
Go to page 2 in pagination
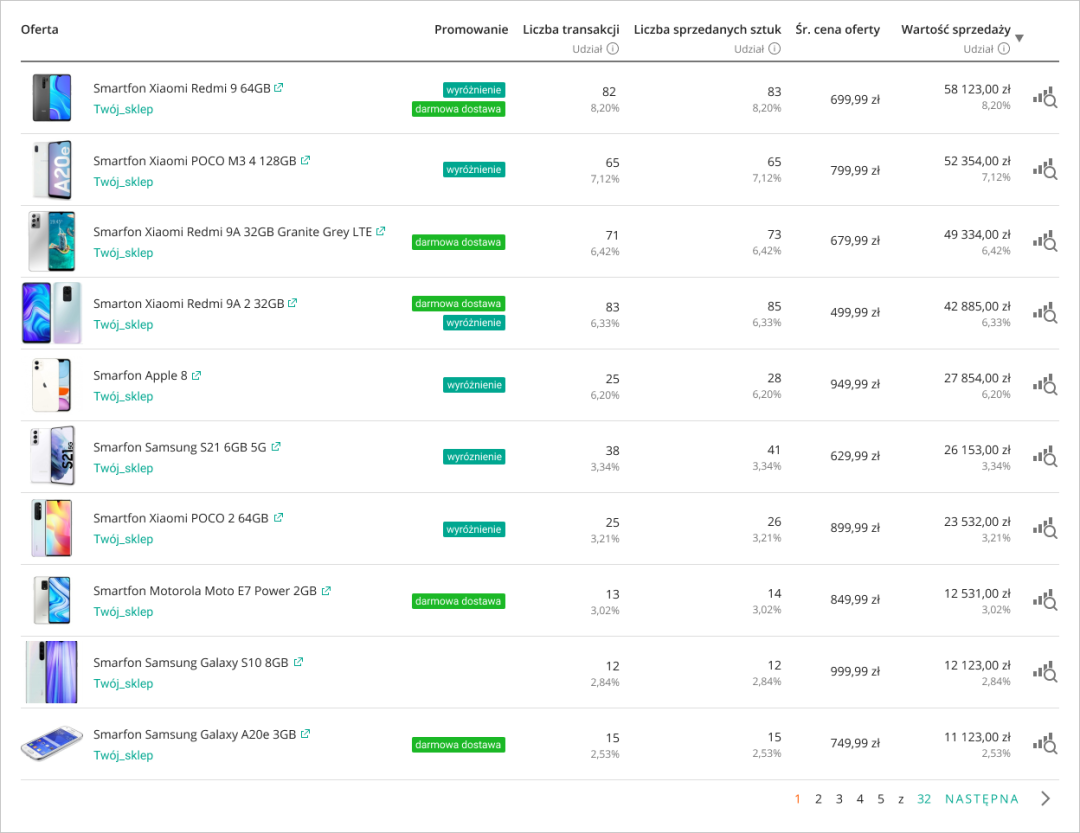pos(818,799)
